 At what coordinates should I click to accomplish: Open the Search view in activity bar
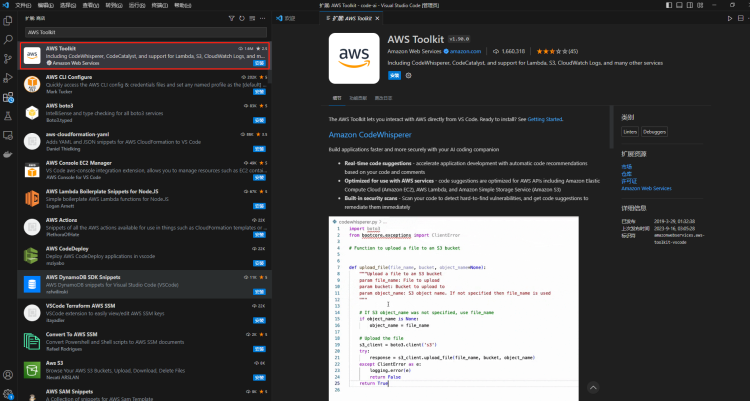point(8,39)
